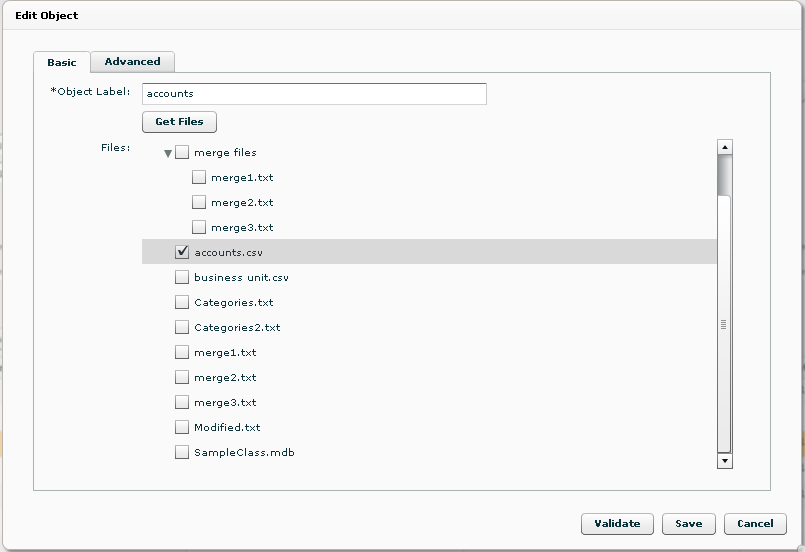Viewport: 805px width, 552px height.
Task: Check Categories2.txt in the files list
Action: [182, 327]
